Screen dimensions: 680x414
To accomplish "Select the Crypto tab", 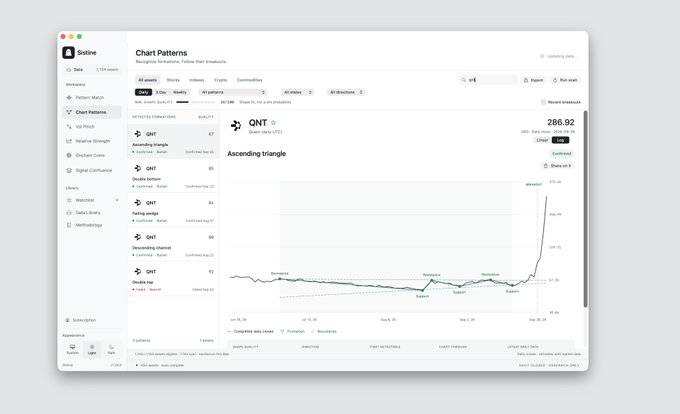I will 221,80.
